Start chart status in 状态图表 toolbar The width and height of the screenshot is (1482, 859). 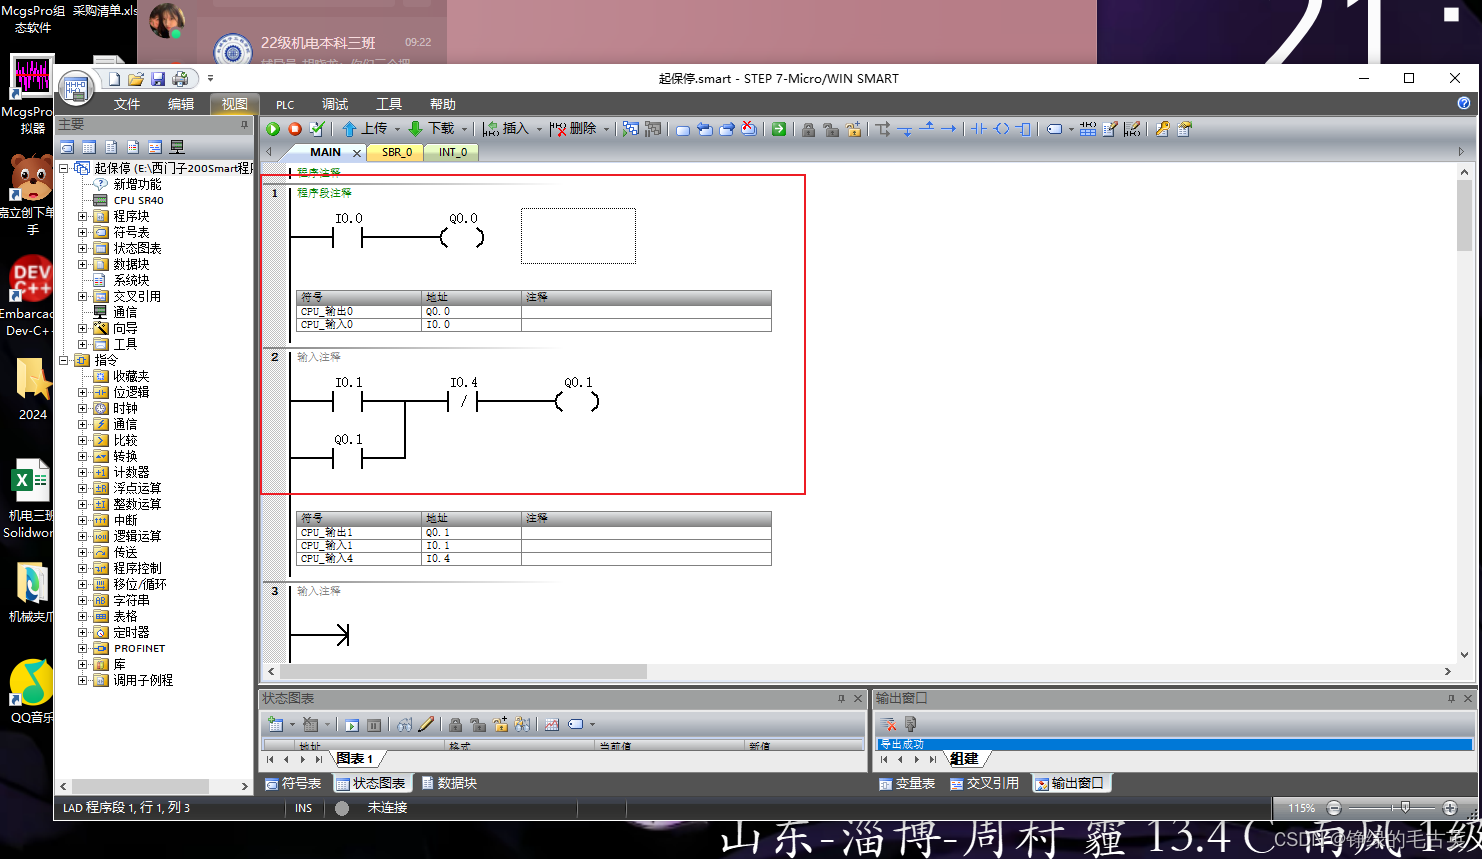352,725
